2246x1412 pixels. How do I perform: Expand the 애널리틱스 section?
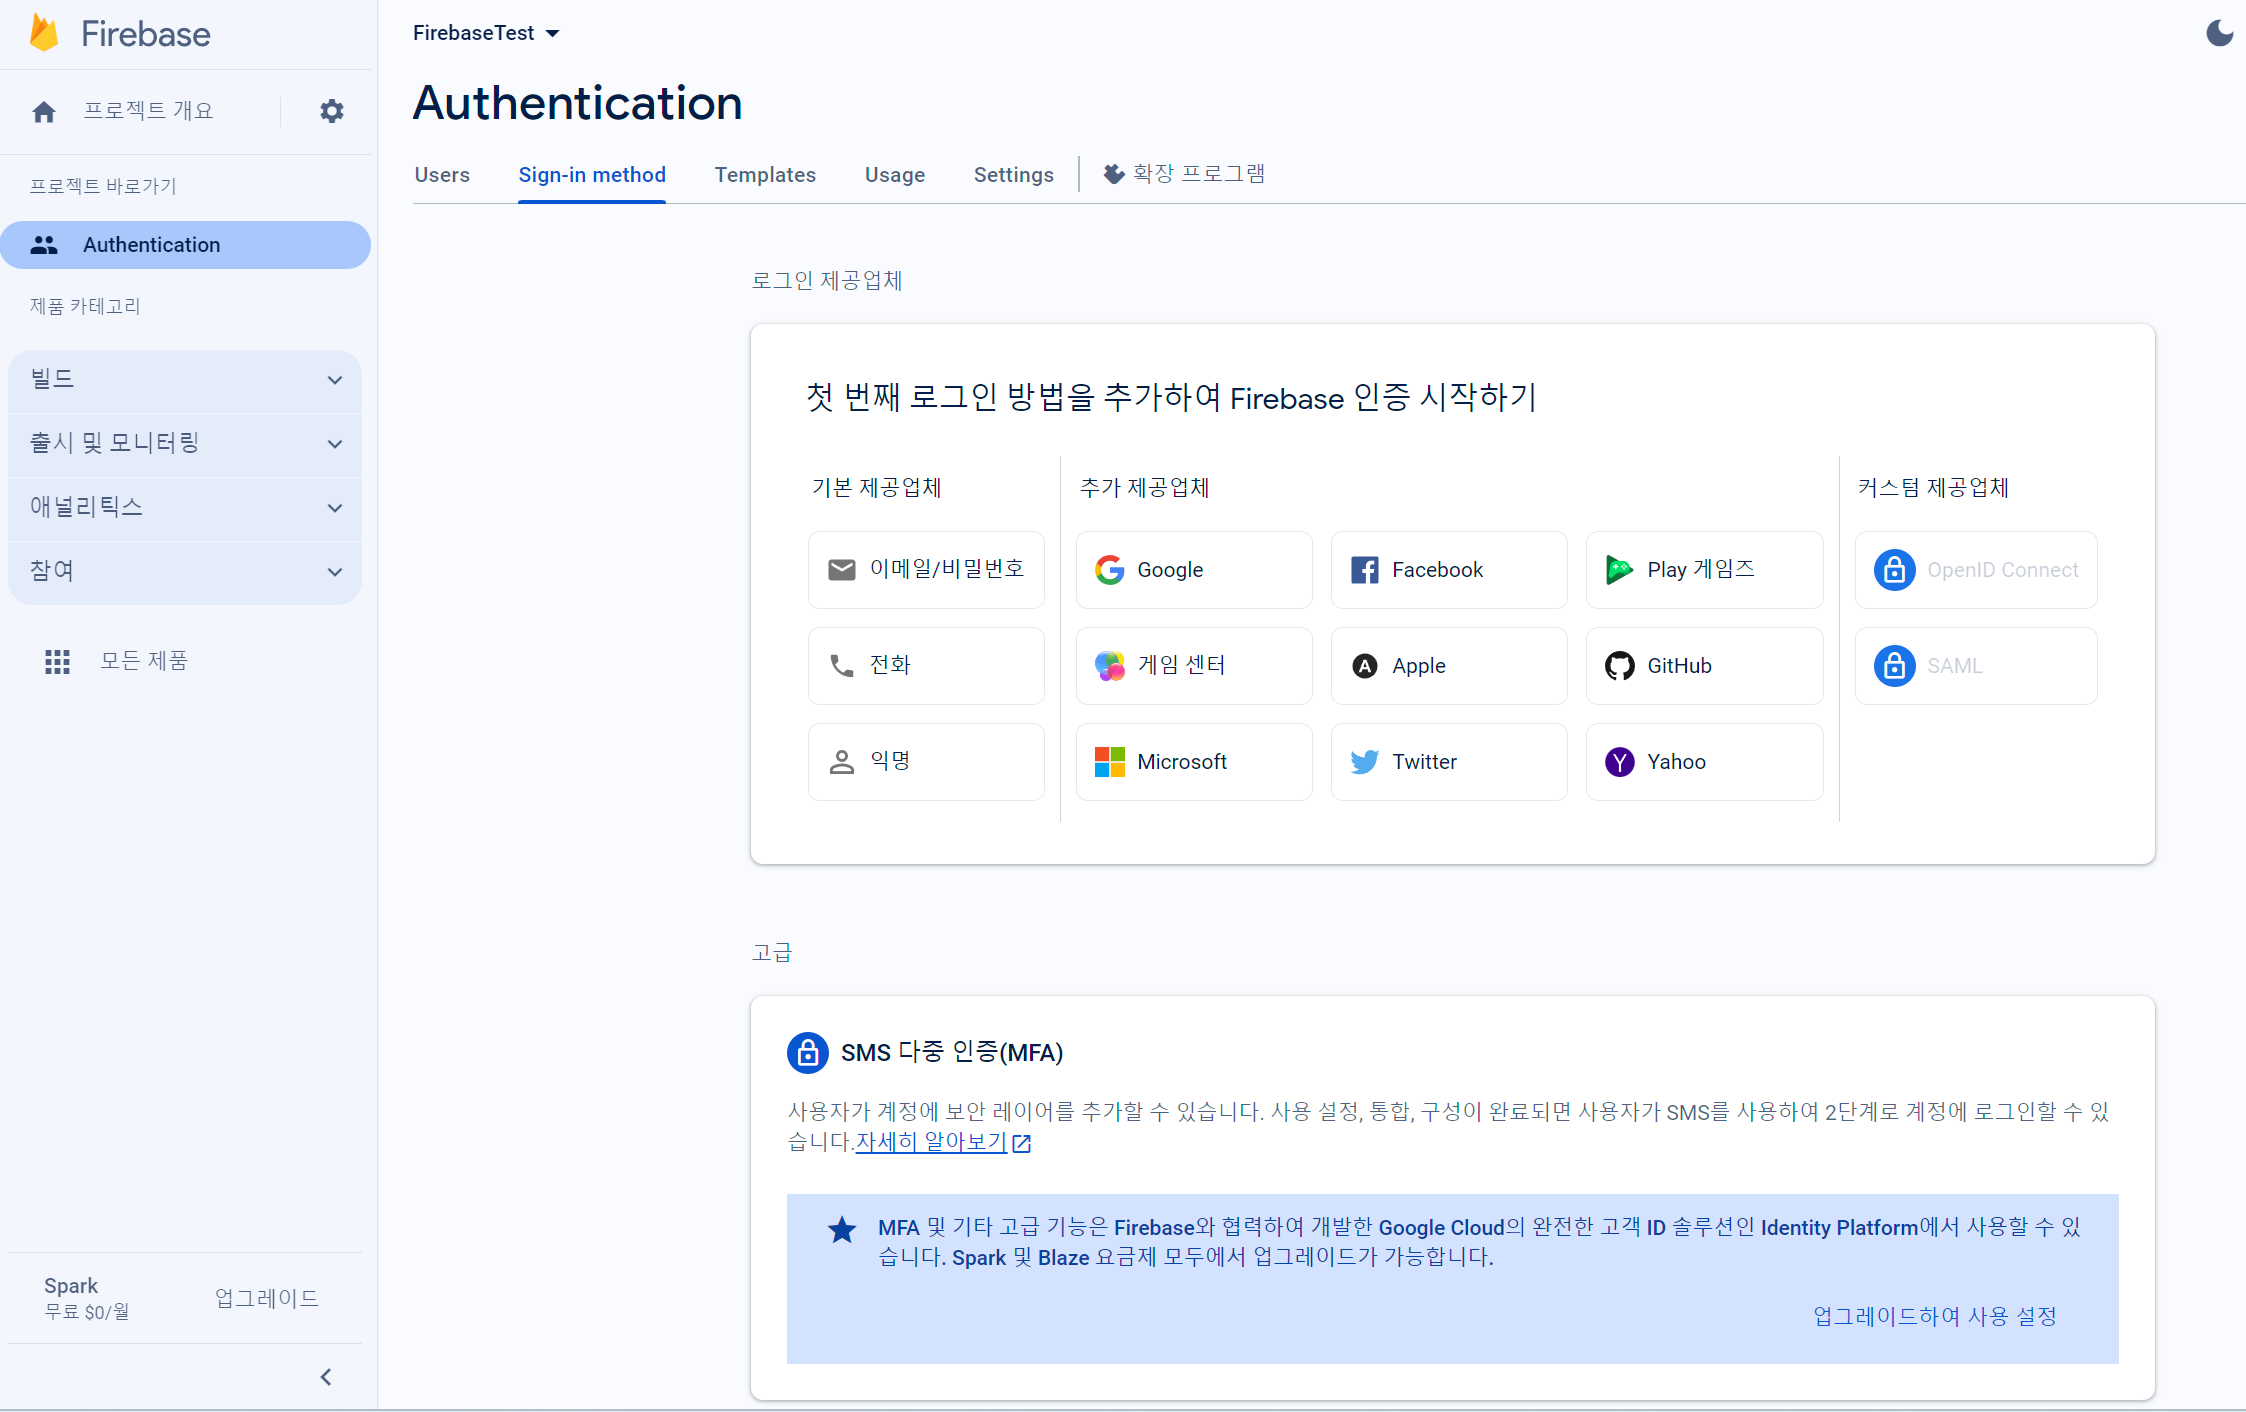click(x=185, y=507)
